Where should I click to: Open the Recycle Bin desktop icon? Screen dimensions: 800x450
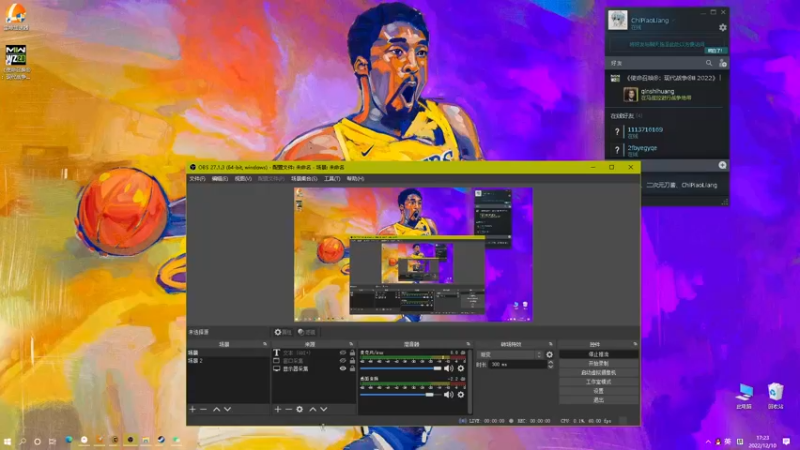pyautogui.click(x=776, y=396)
